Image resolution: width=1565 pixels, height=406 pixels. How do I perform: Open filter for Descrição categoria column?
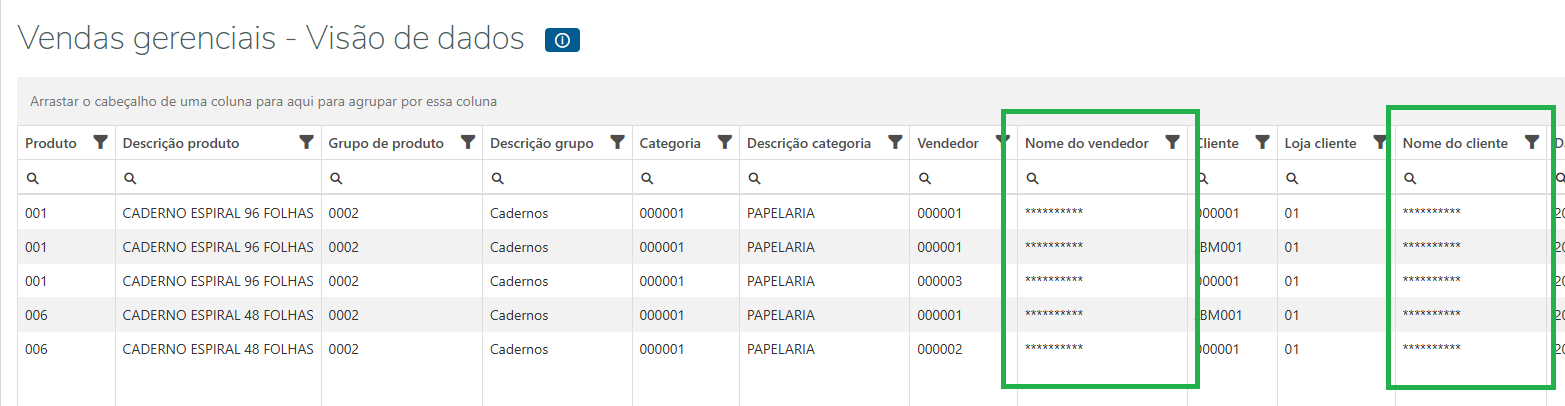click(x=895, y=143)
